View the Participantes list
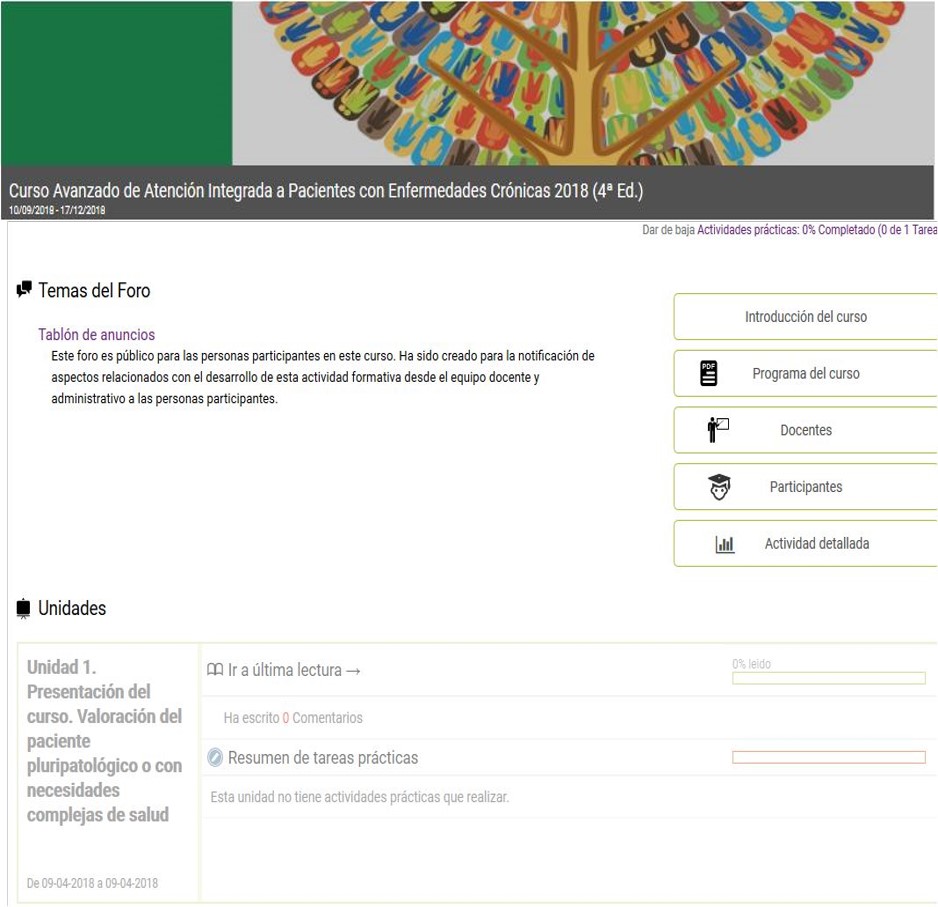Viewport: 938px width, 907px height. pyautogui.click(x=805, y=486)
